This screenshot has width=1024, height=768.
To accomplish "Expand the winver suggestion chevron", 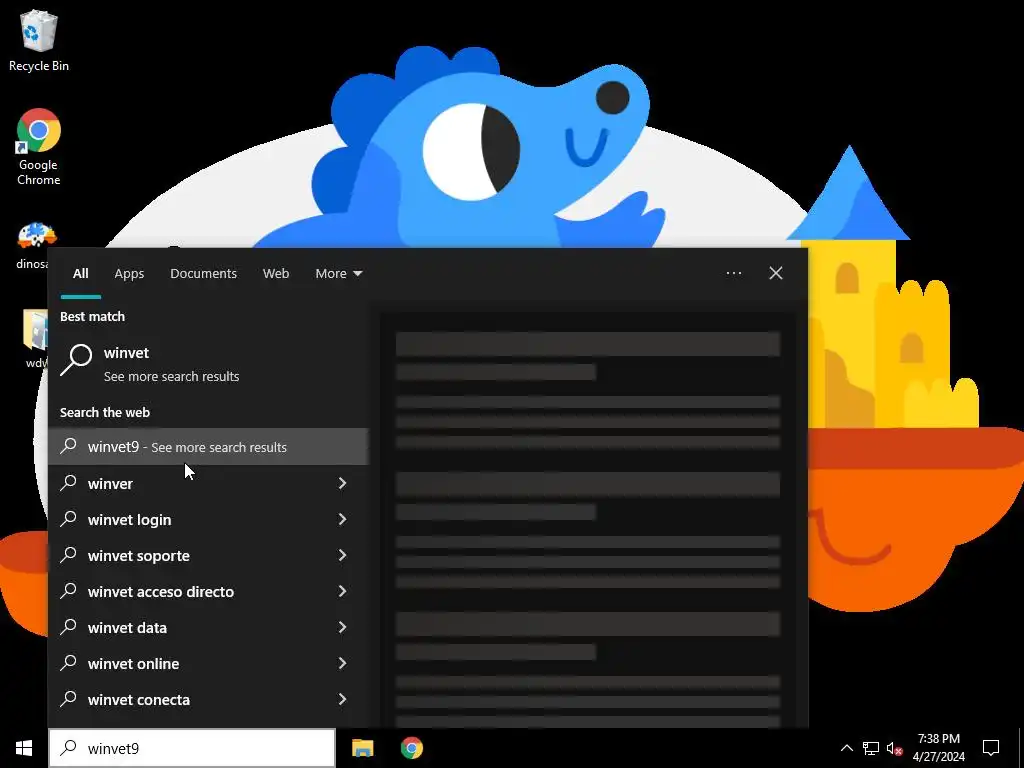I will 342,483.
